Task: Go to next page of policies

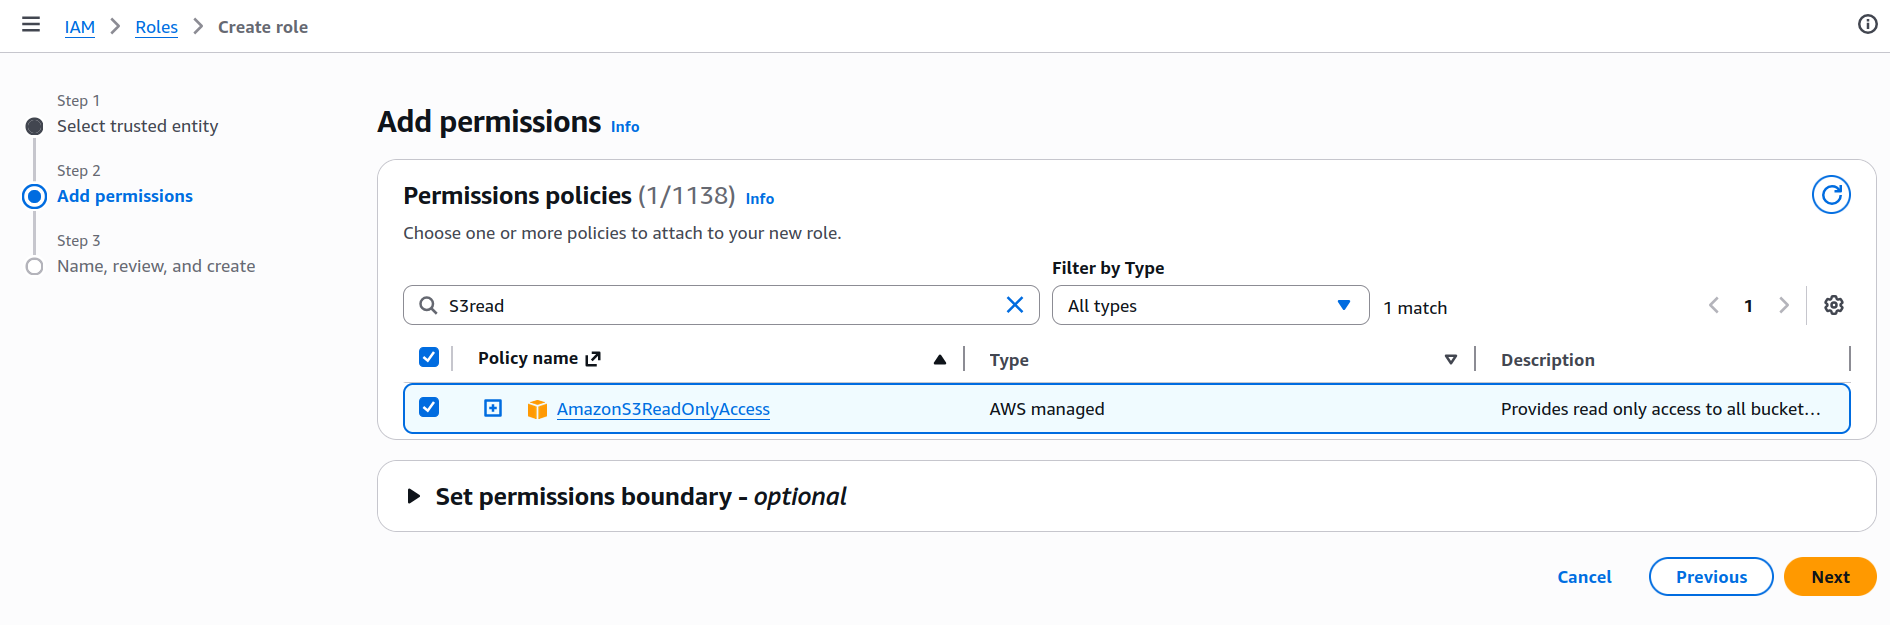Action: (x=1783, y=306)
